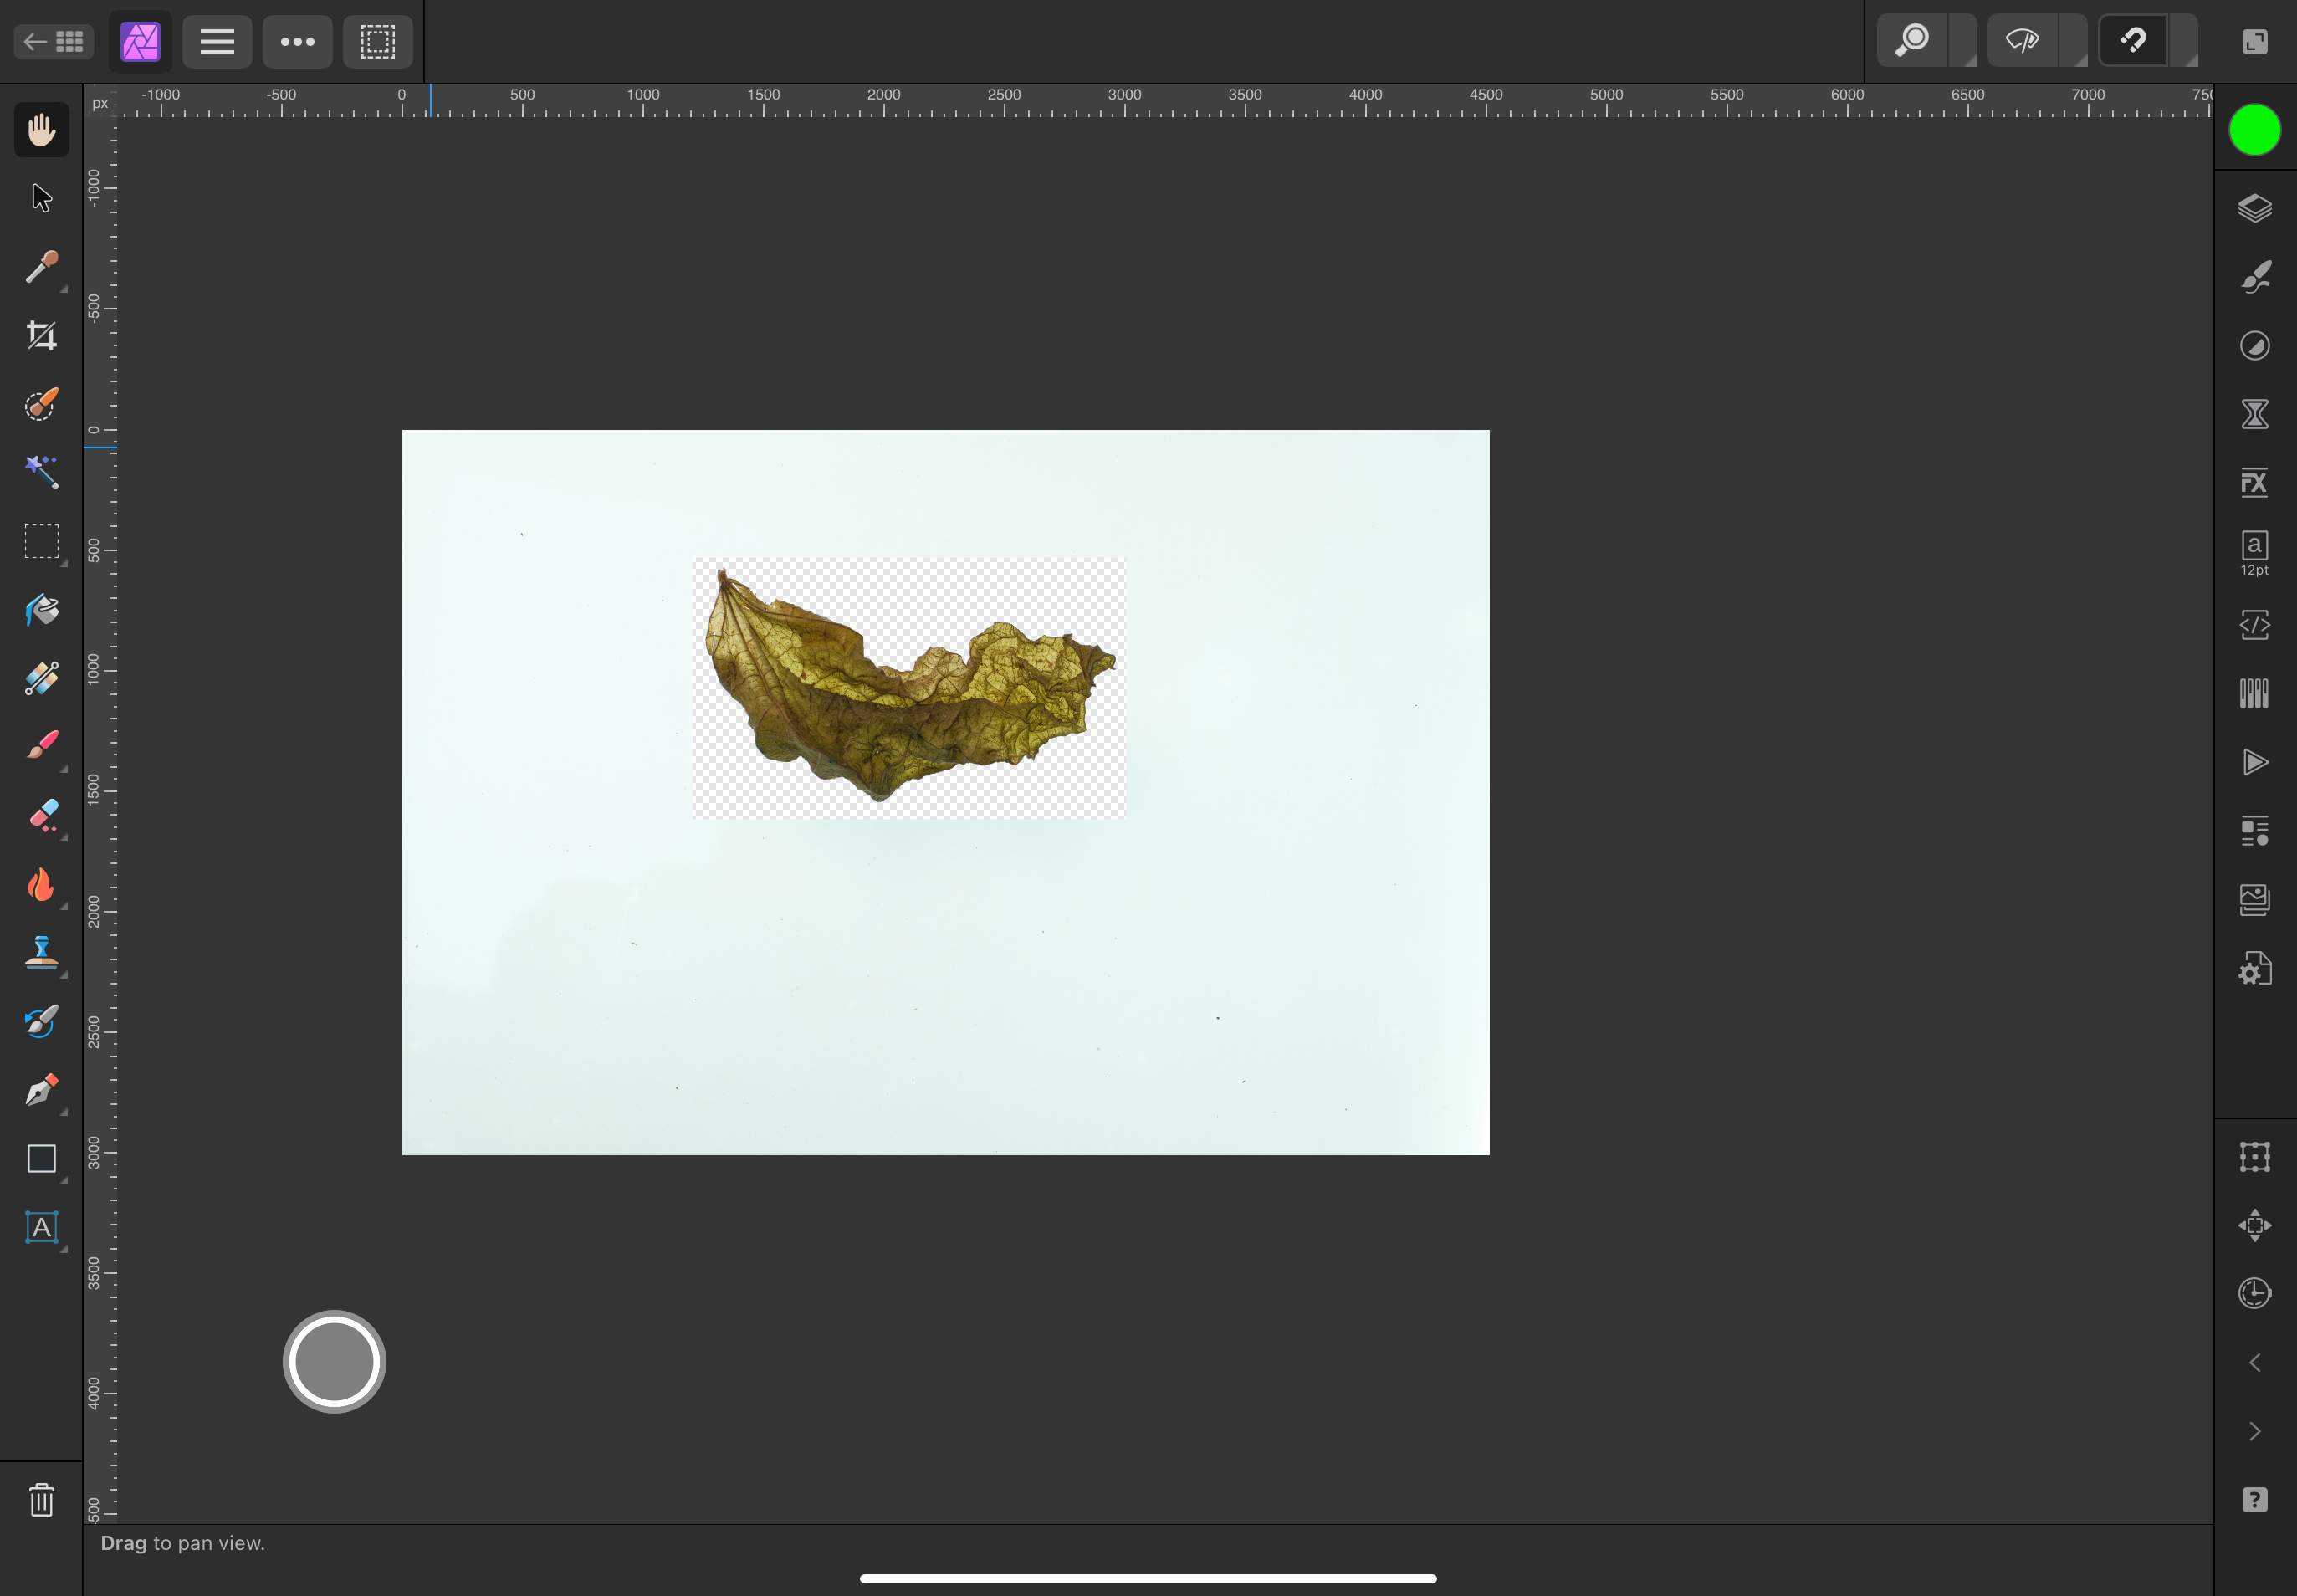
Task: Open the FX layer effects panel
Action: coord(2254,483)
